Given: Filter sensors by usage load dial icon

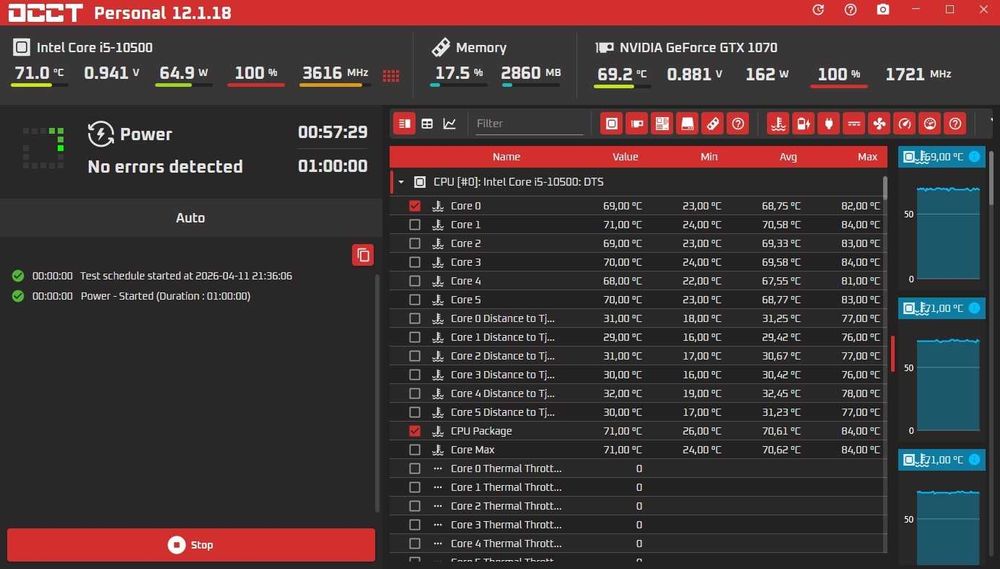Looking at the screenshot, I should (930, 124).
